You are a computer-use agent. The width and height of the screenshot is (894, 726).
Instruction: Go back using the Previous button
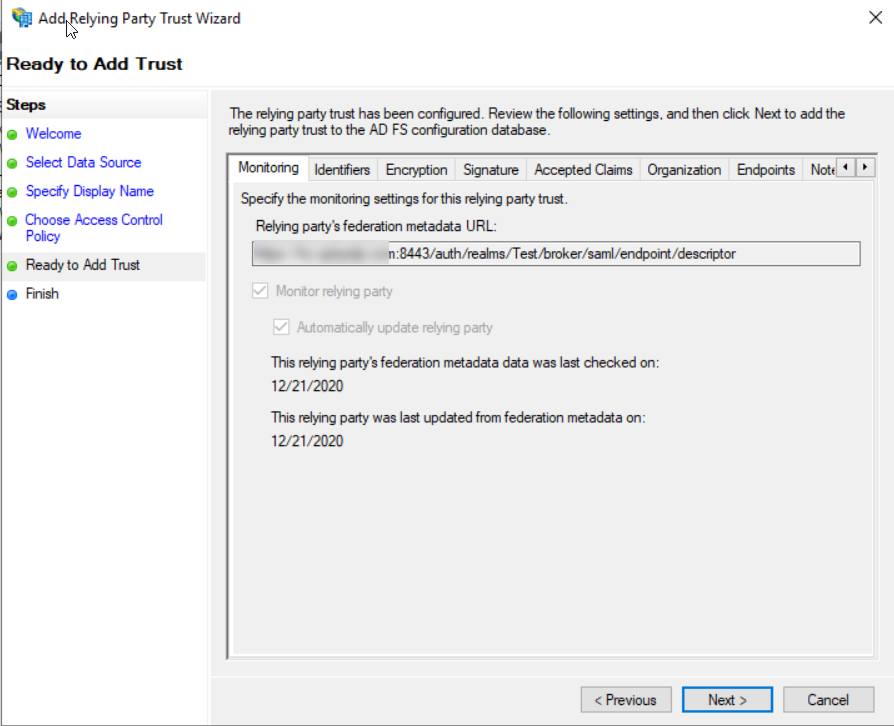pyautogui.click(x=626, y=699)
